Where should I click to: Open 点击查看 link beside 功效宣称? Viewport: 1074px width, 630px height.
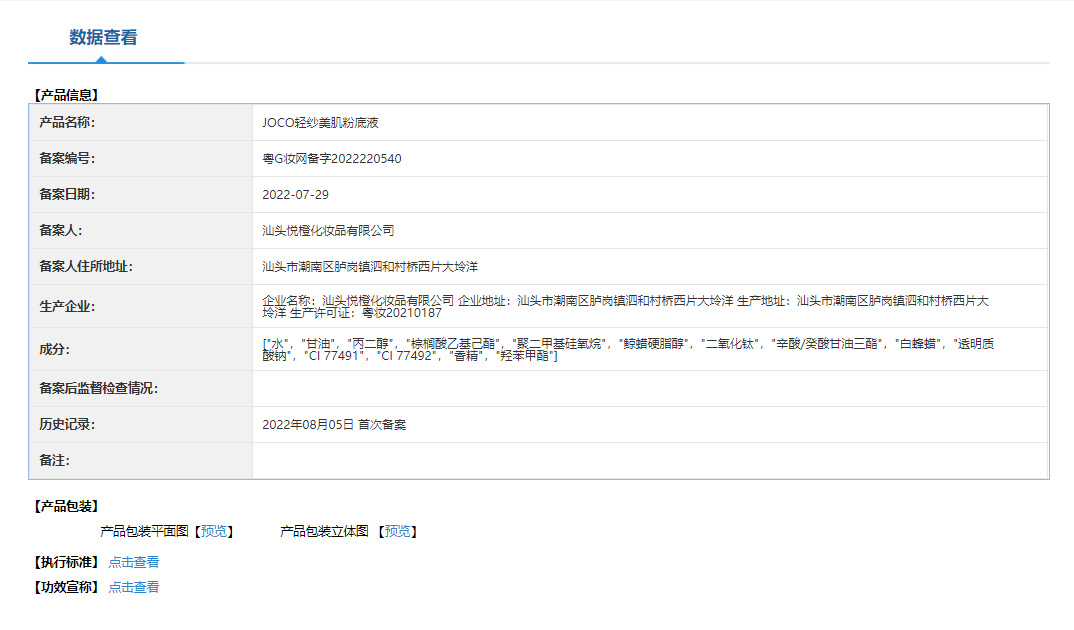pyautogui.click(x=134, y=587)
